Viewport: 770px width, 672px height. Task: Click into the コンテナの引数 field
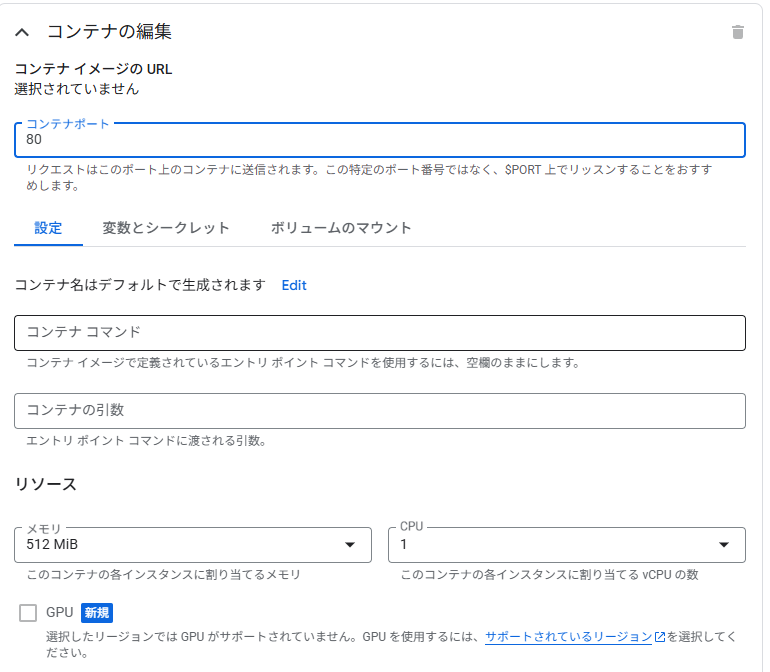coord(380,411)
